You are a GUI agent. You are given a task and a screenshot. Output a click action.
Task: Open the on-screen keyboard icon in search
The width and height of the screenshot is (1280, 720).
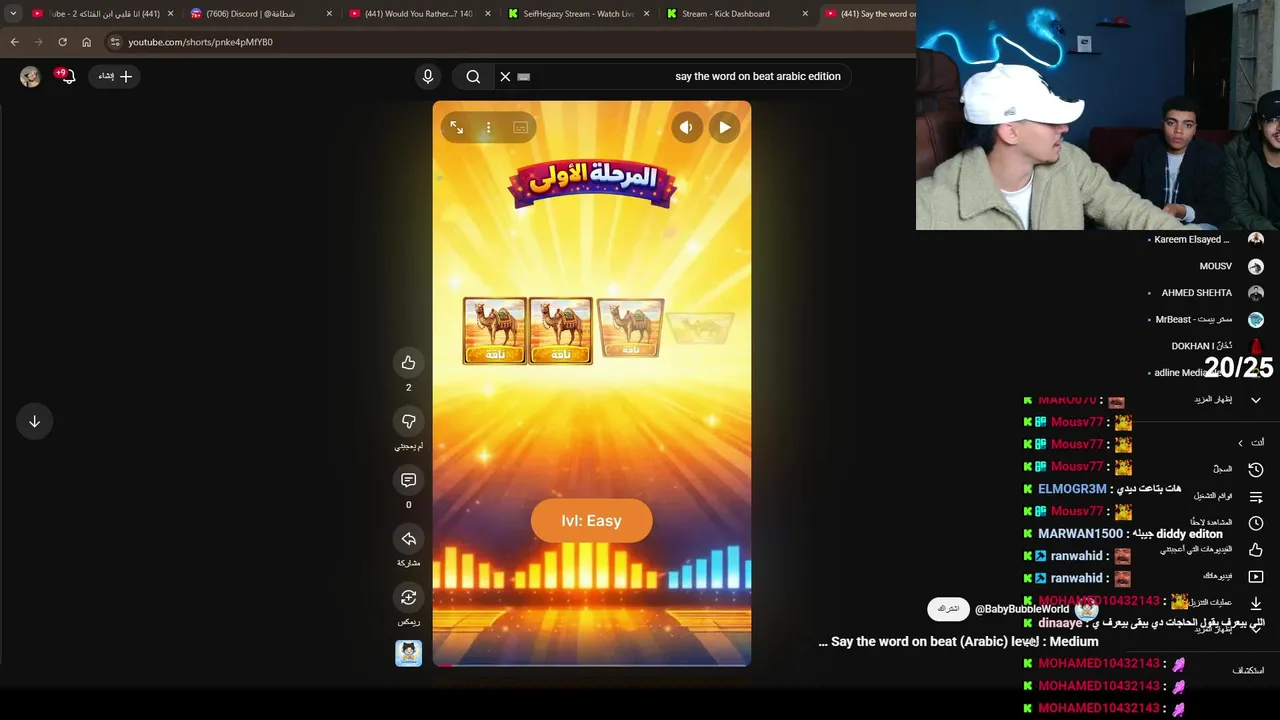tap(523, 76)
